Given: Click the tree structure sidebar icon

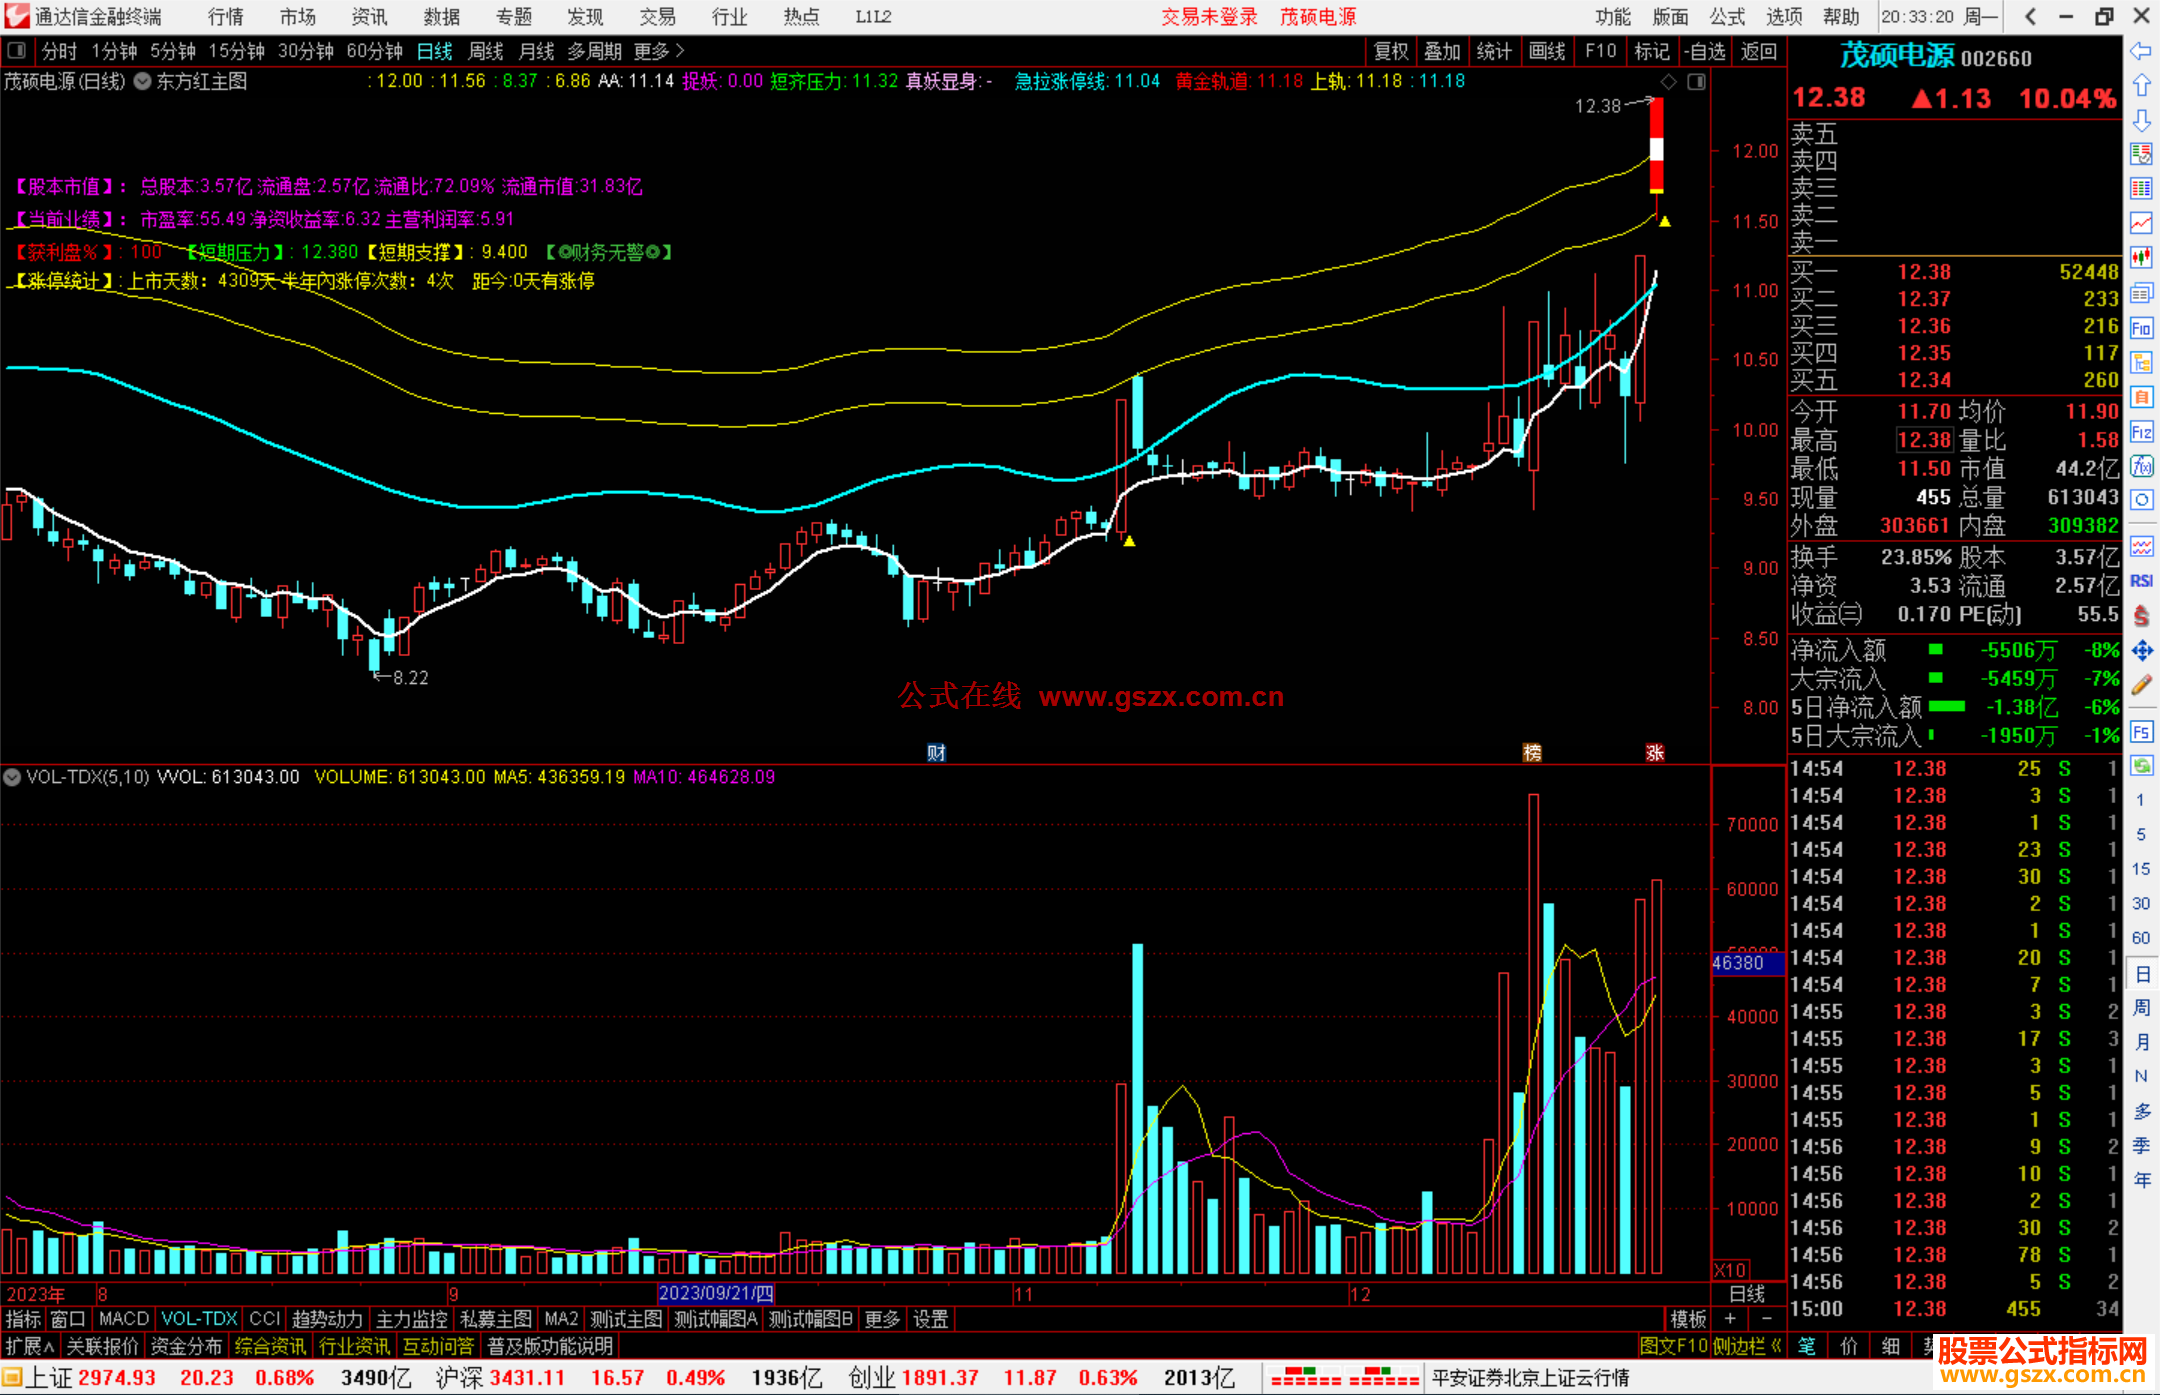Looking at the screenshot, I should tap(2141, 362).
